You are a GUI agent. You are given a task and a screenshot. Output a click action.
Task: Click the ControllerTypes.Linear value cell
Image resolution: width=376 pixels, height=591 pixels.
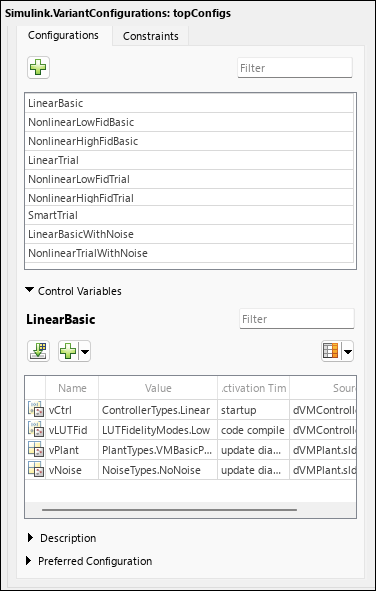(158, 410)
